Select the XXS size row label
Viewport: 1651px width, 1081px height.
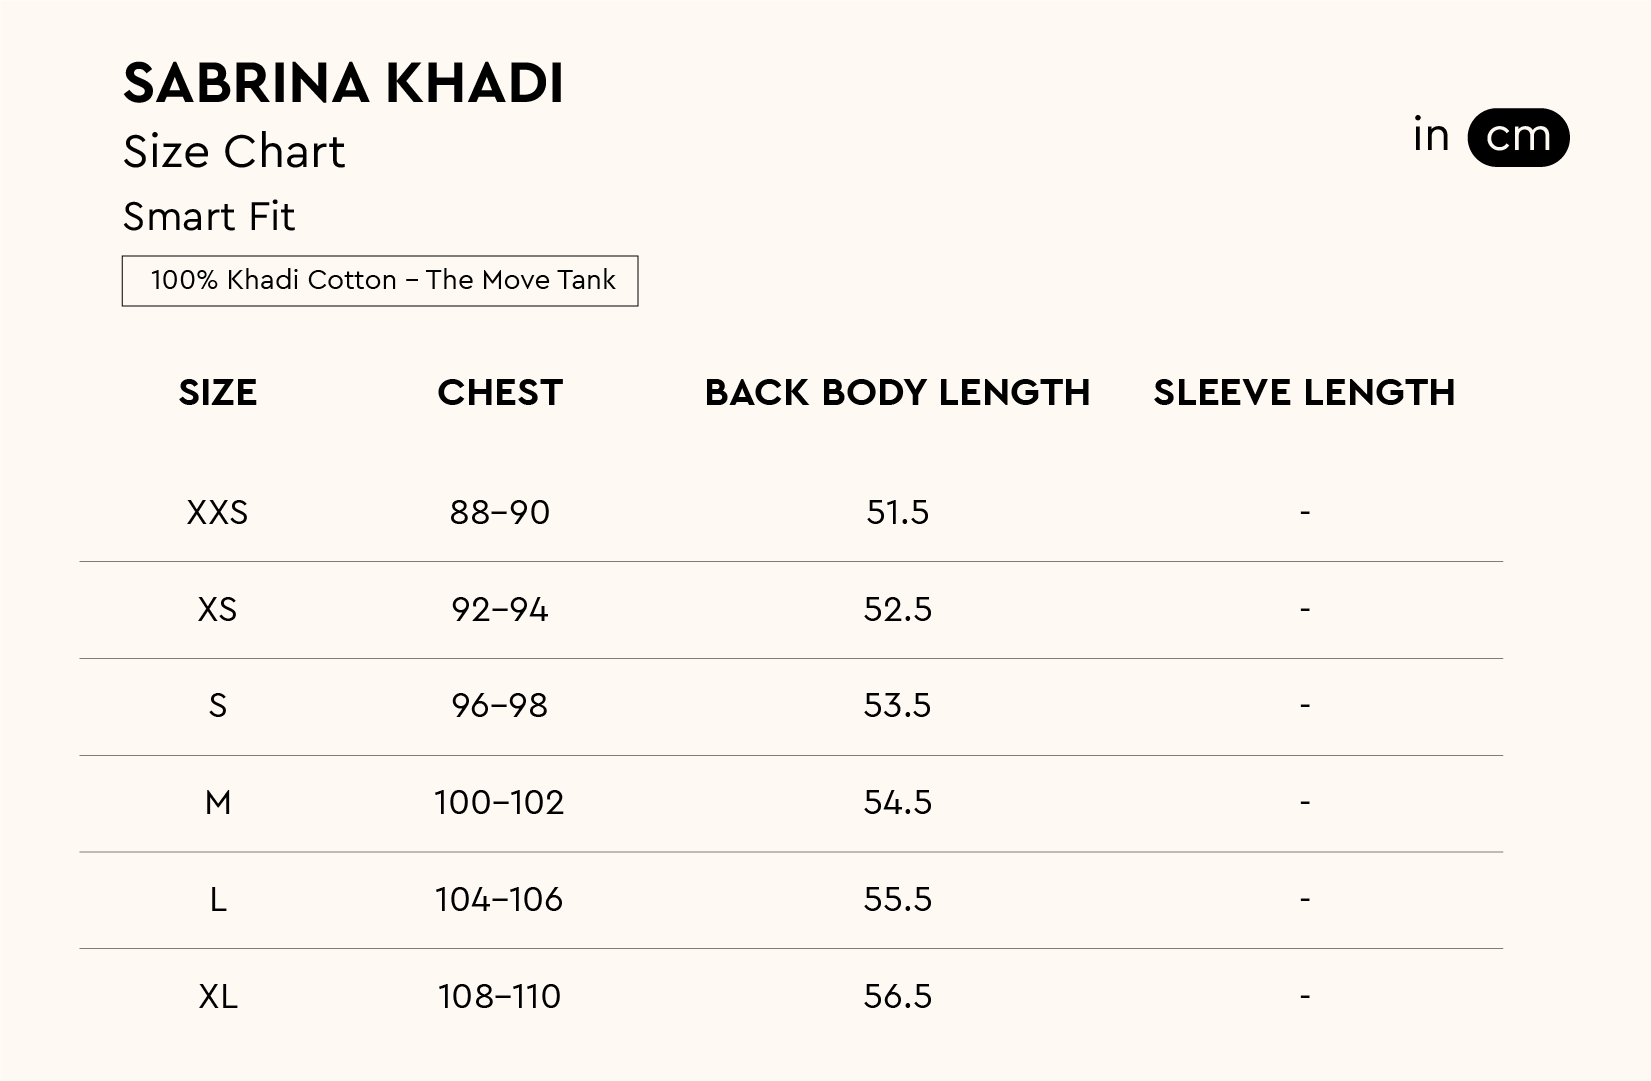point(217,513)
